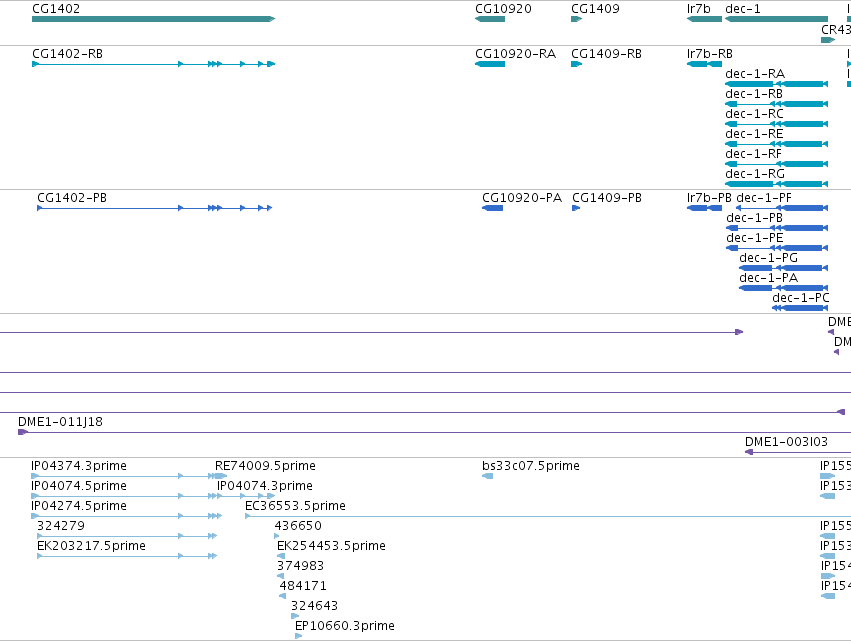This screenshot has width=851, height=641.
Task: Click the 374983 feature label
Action: tap(300, 566)
